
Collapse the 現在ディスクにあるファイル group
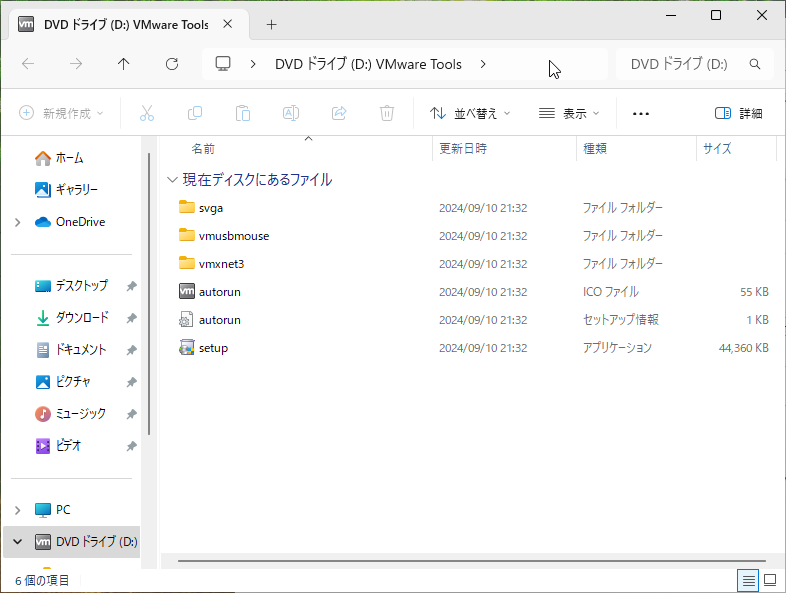pos(172,180)
